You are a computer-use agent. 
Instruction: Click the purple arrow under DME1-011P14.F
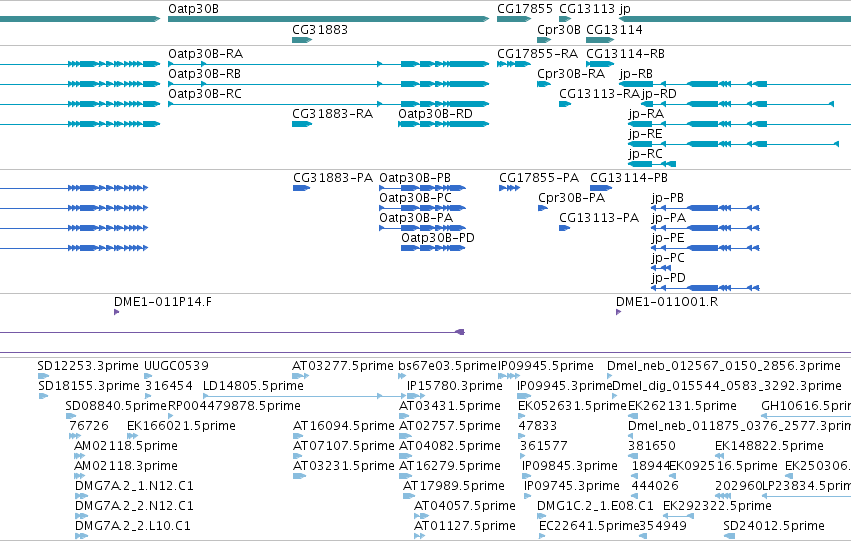point(117,312)
